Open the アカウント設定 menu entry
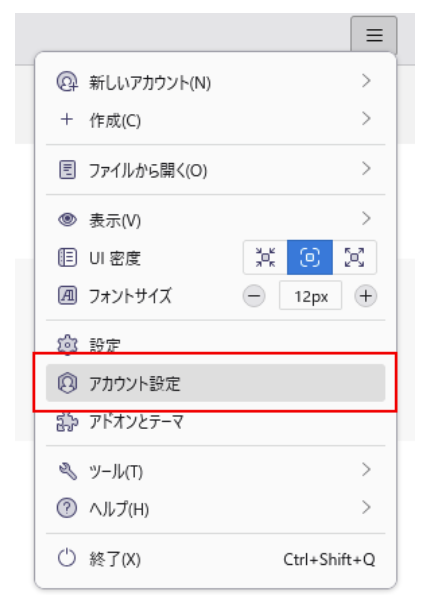Image resolution: width=421 pixels, height=601 pixels. (215, 383)
